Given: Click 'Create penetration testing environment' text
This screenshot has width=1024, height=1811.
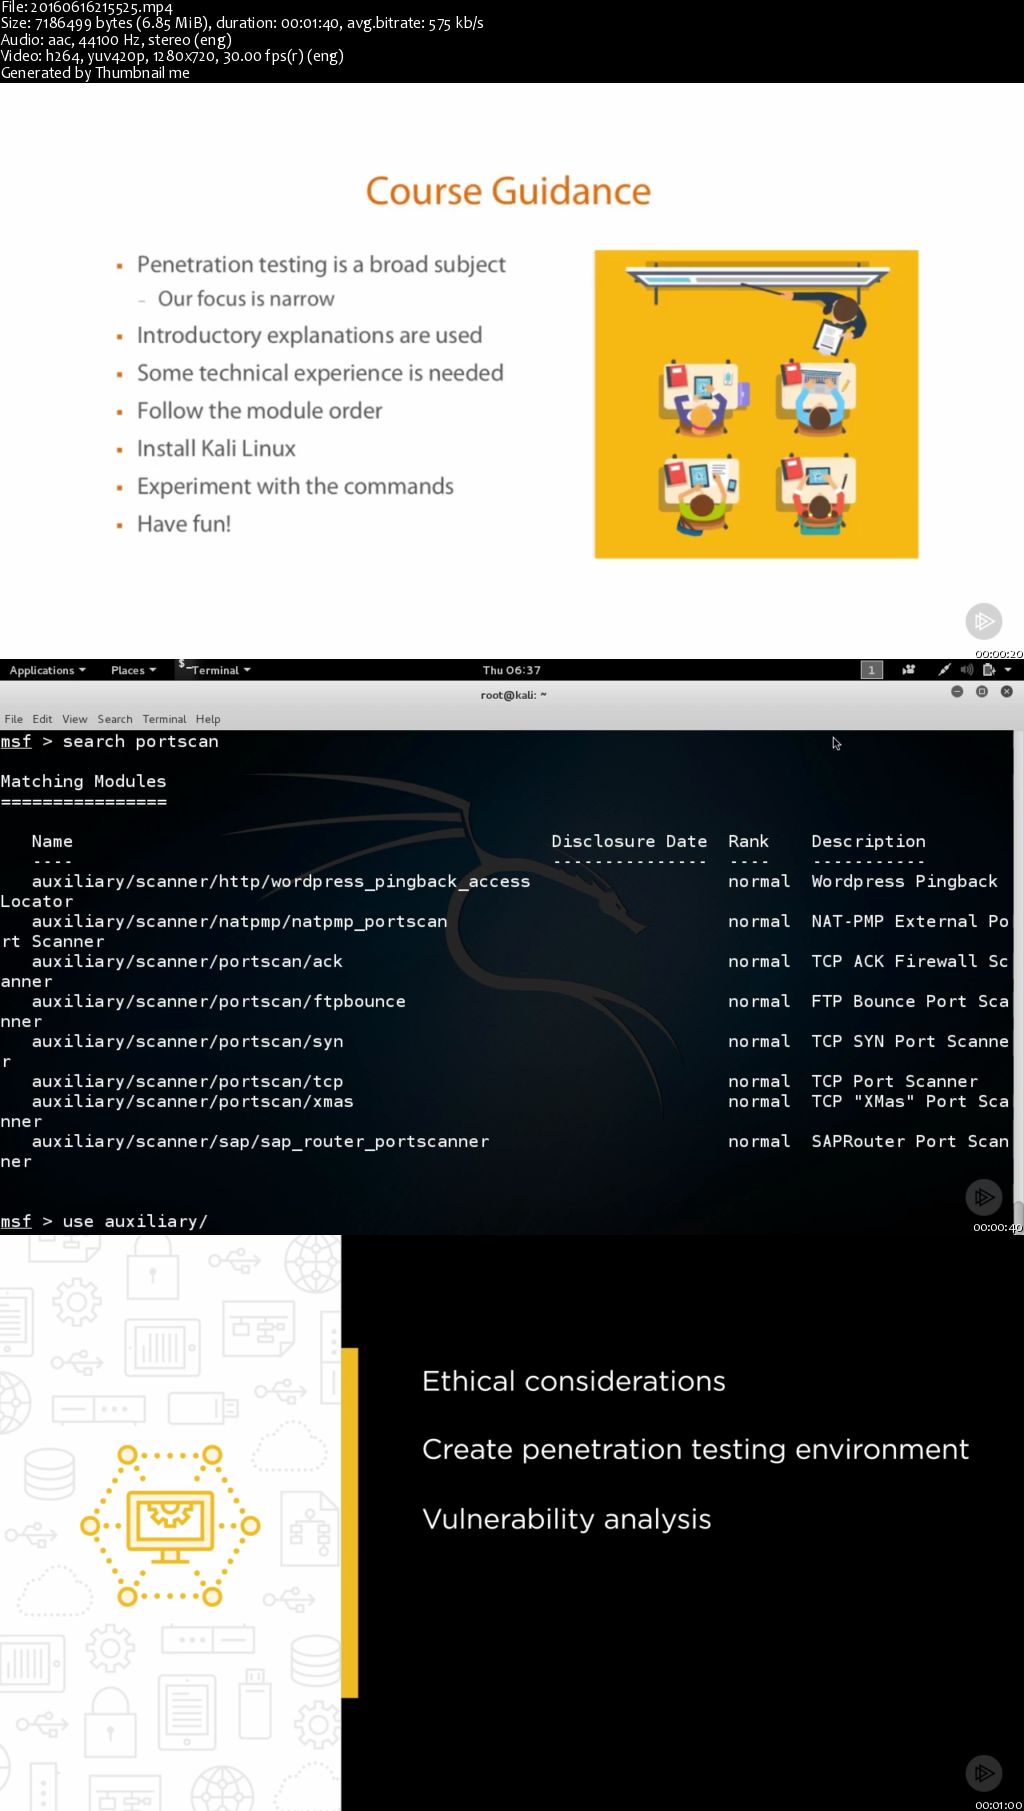Looking at the screenshot, I should (695, 1450).
